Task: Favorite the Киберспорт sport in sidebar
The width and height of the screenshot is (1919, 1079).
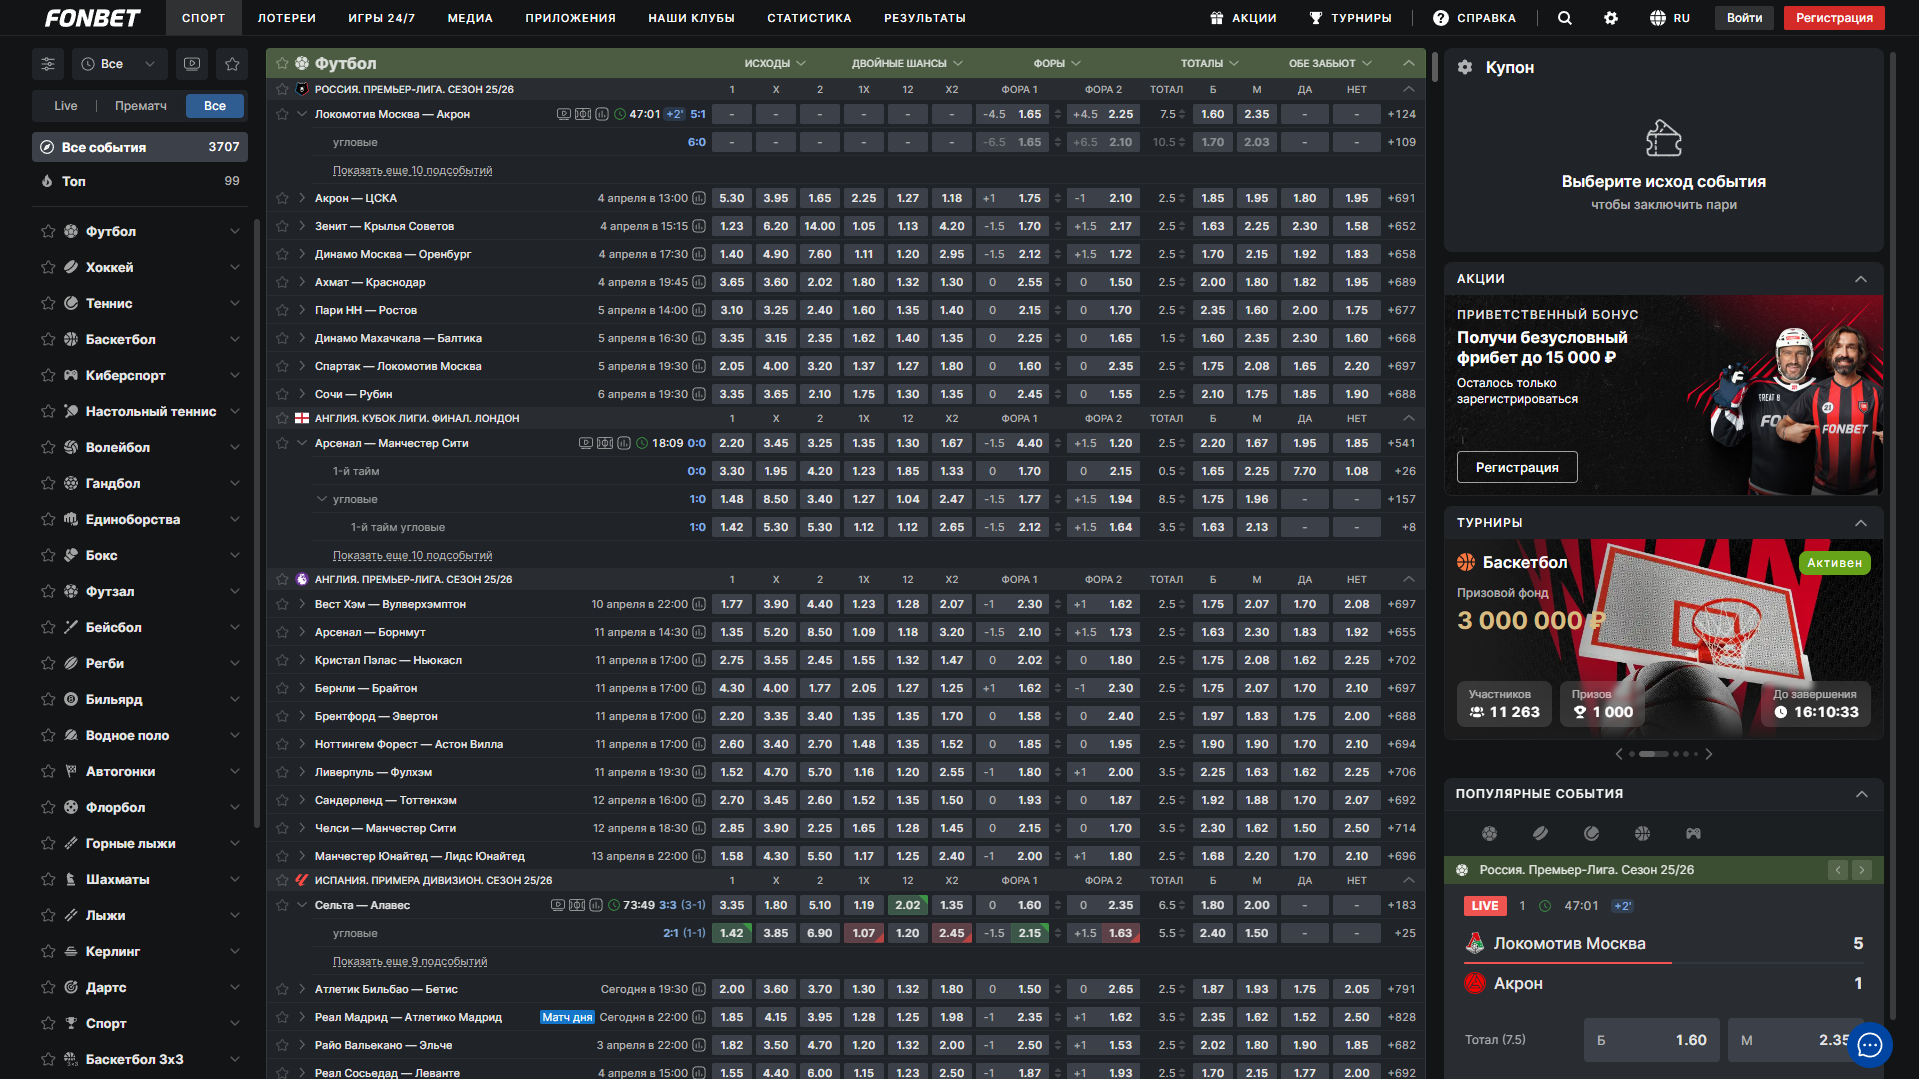Action: 48,375
